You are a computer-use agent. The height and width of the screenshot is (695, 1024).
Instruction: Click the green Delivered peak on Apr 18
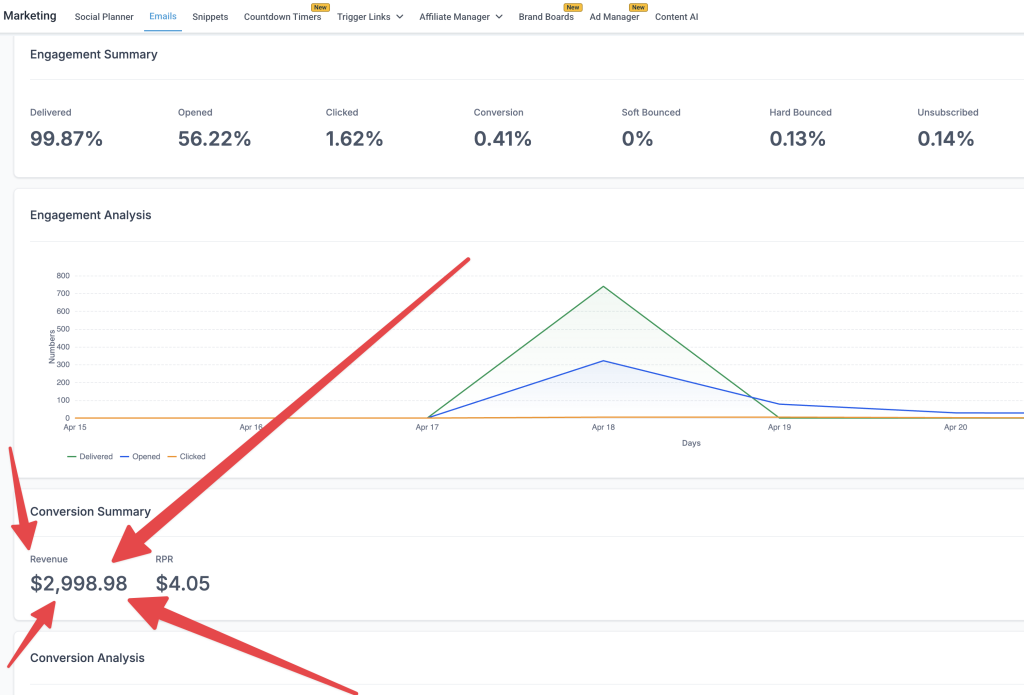603,287
